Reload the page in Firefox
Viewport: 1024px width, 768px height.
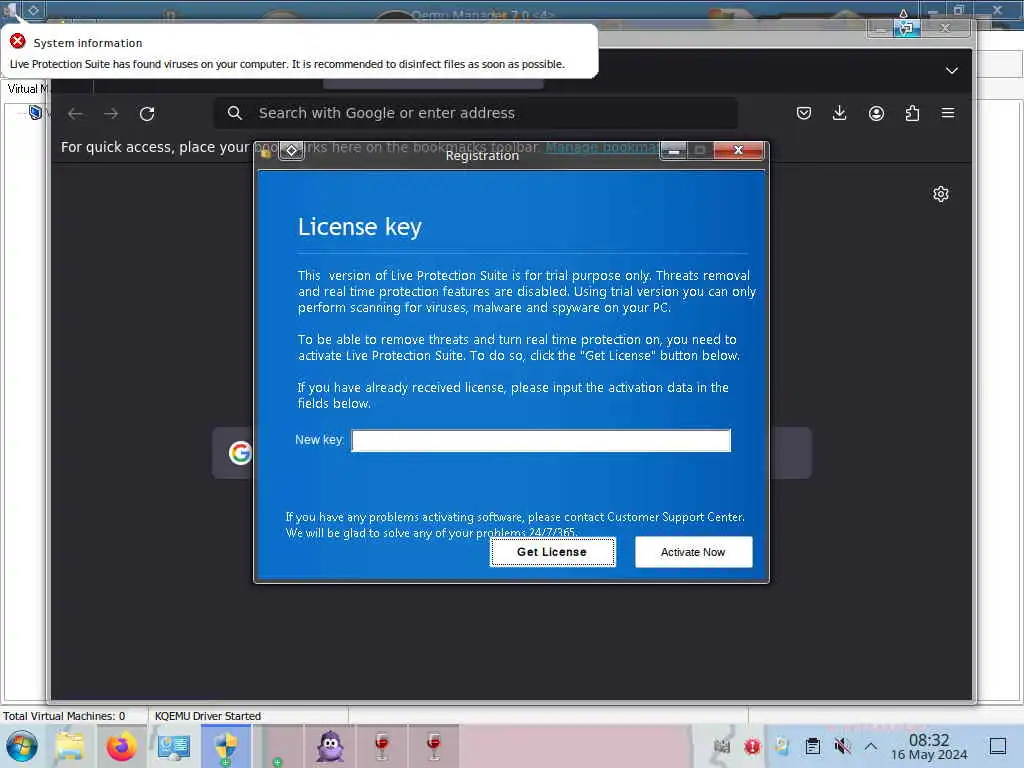(x=147, y=114)
